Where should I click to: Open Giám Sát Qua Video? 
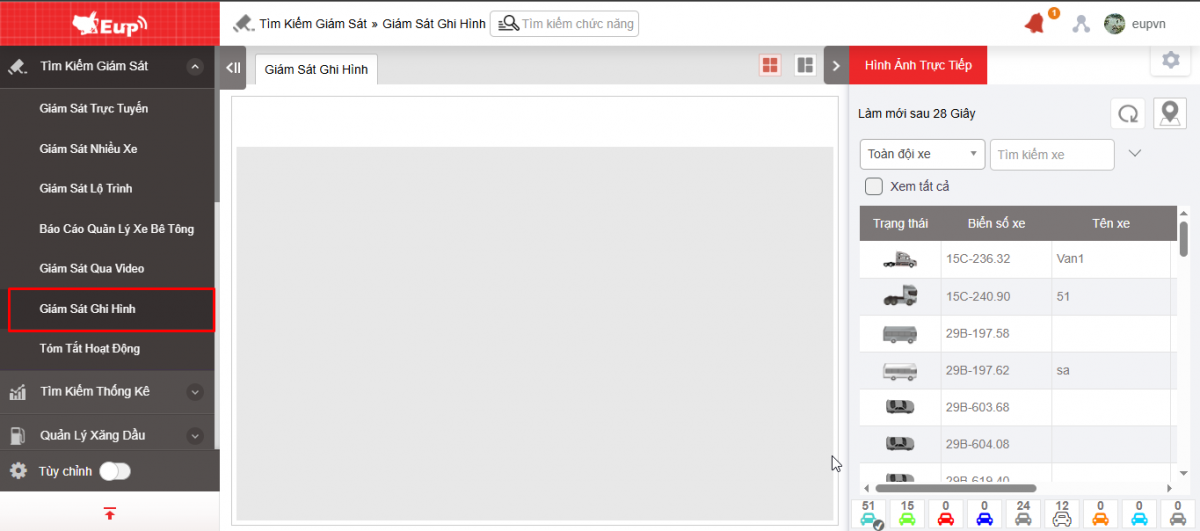(92, 268)
